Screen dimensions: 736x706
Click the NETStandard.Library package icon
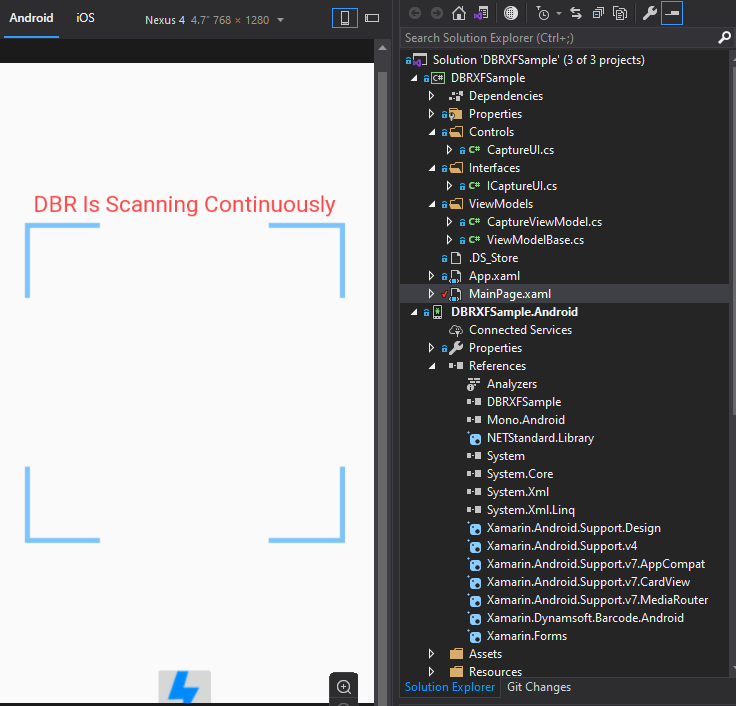[474, 438]
